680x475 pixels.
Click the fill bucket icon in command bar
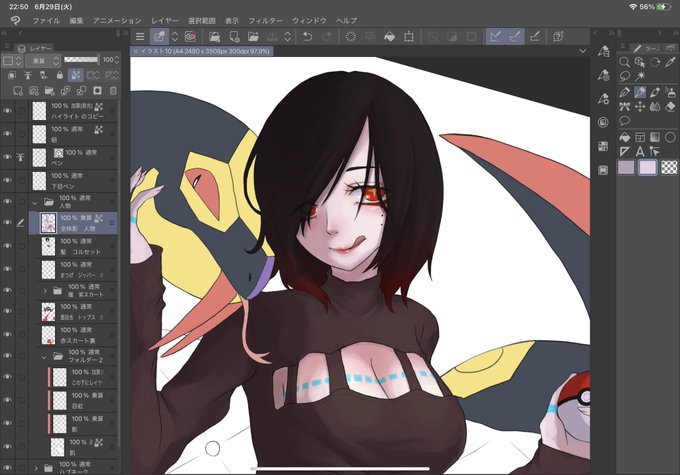[x=389, y=37]
